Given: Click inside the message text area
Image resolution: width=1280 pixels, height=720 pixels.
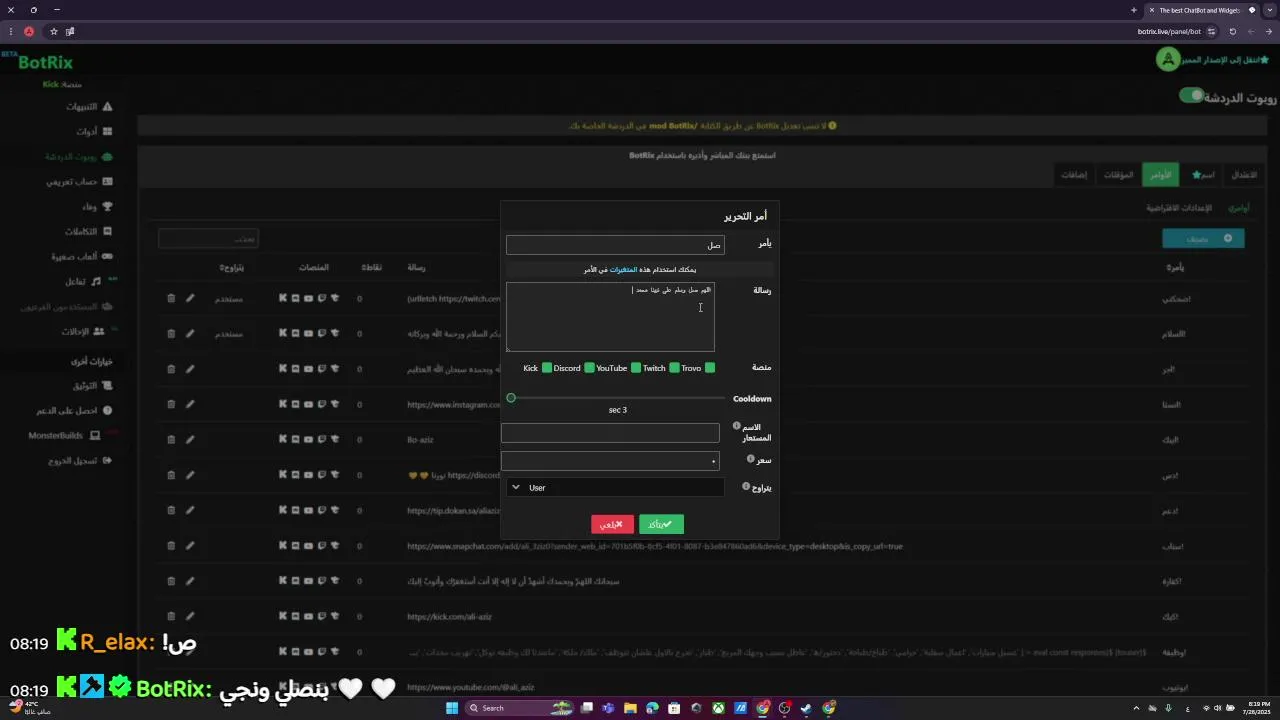Looking at the screenshot, I should pos(610,317).
